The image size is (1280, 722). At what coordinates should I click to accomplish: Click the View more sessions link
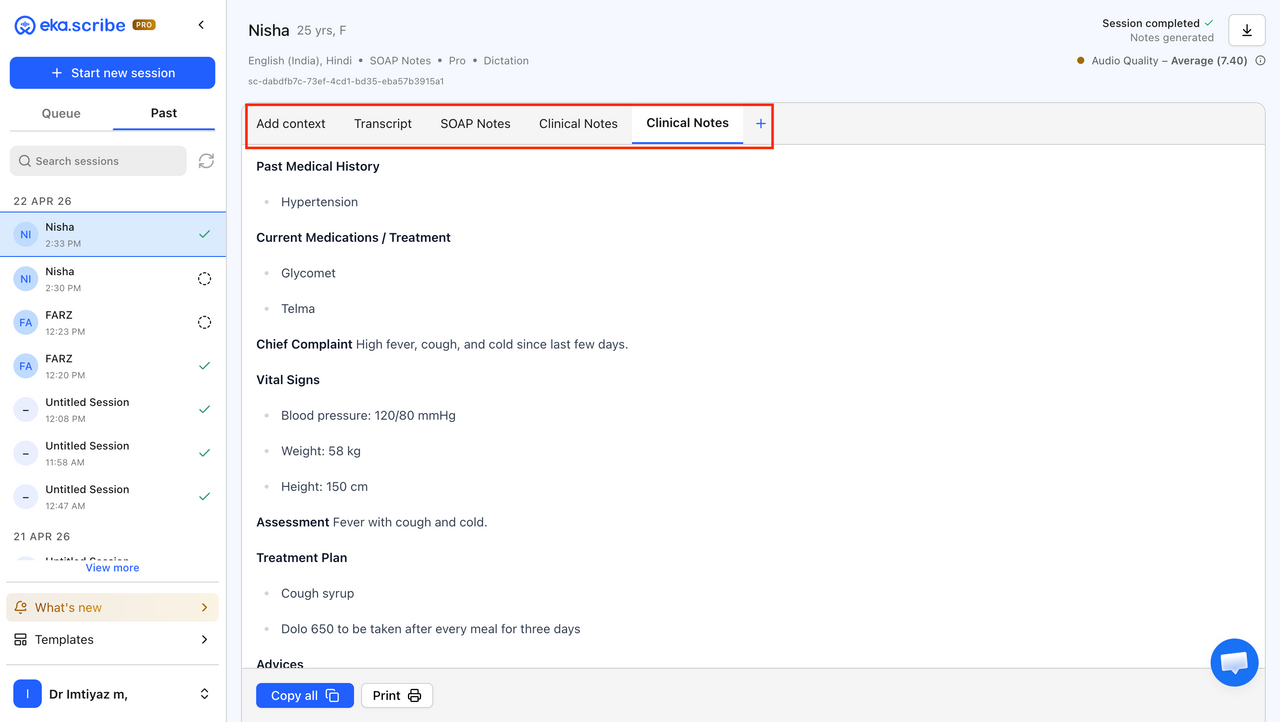coord(112,568)
